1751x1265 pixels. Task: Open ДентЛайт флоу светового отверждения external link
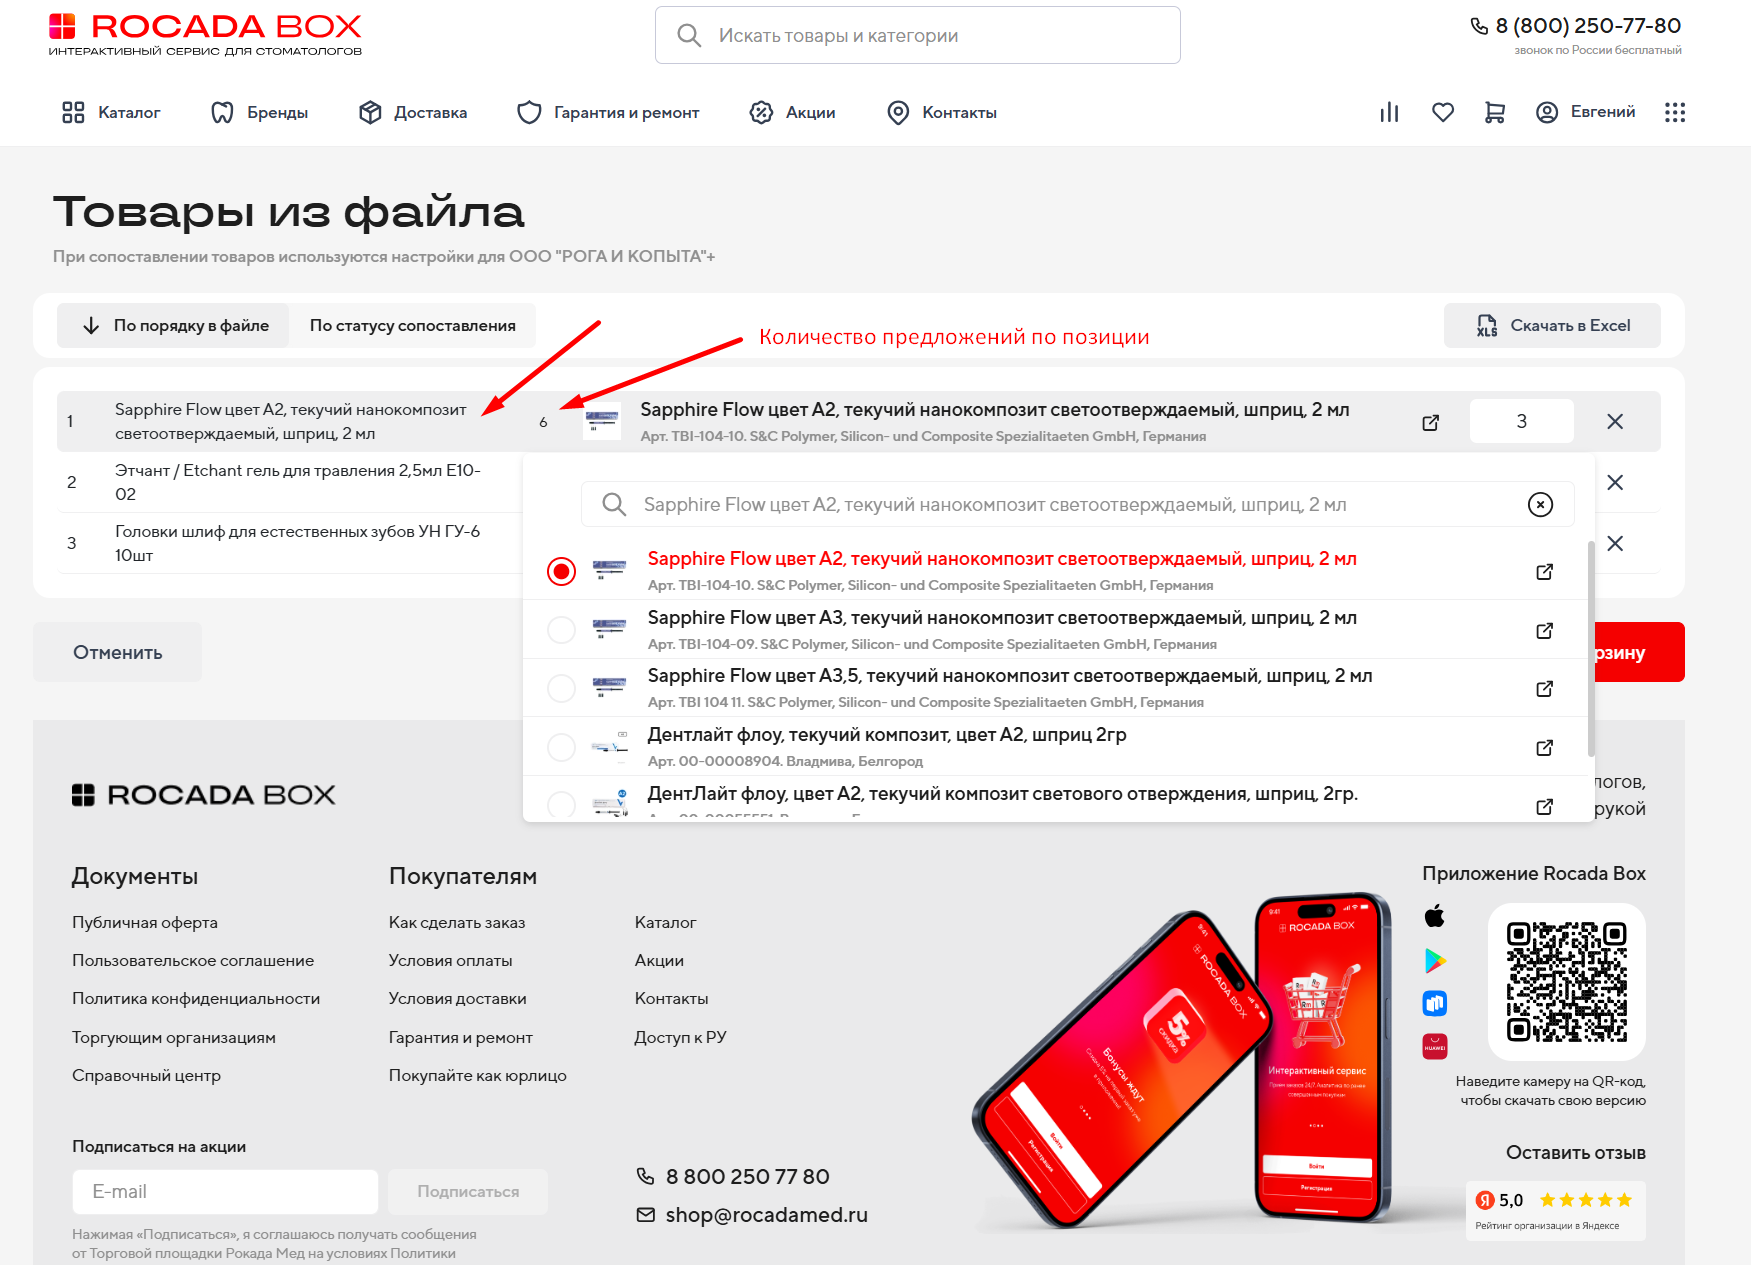tap(1544, 806)
